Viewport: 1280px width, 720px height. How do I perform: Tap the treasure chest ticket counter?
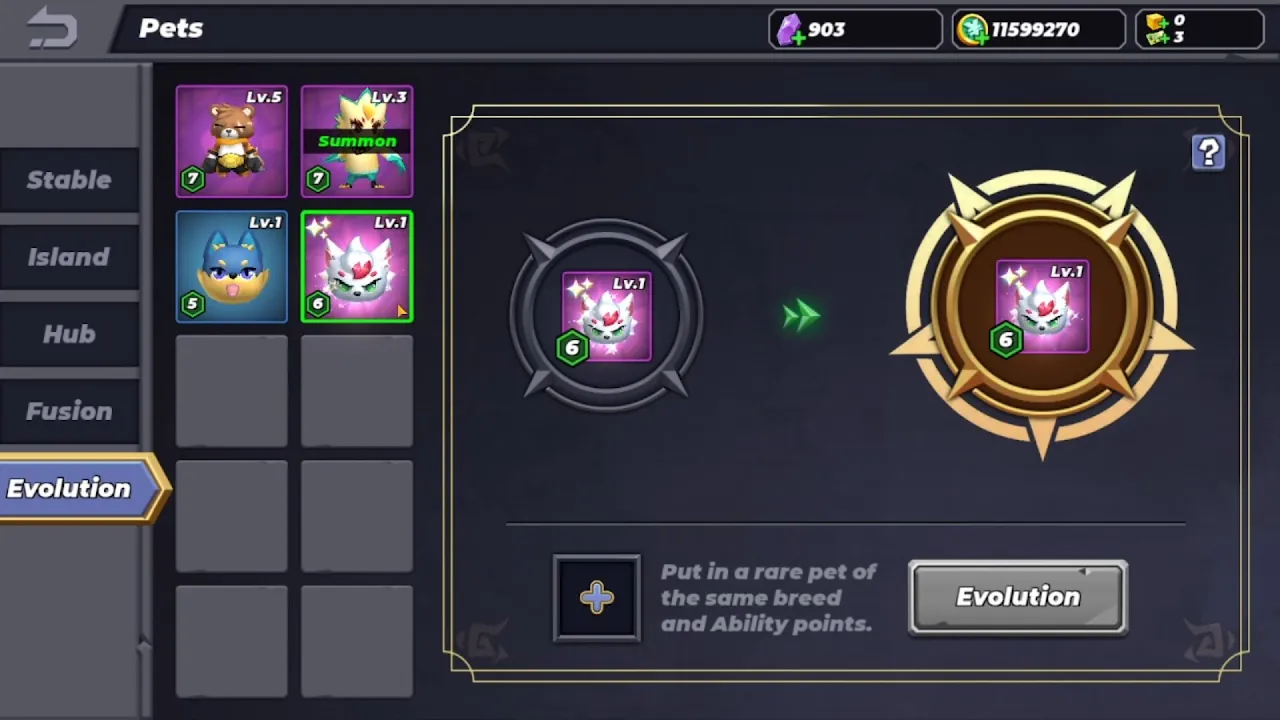coord(1200,29)
